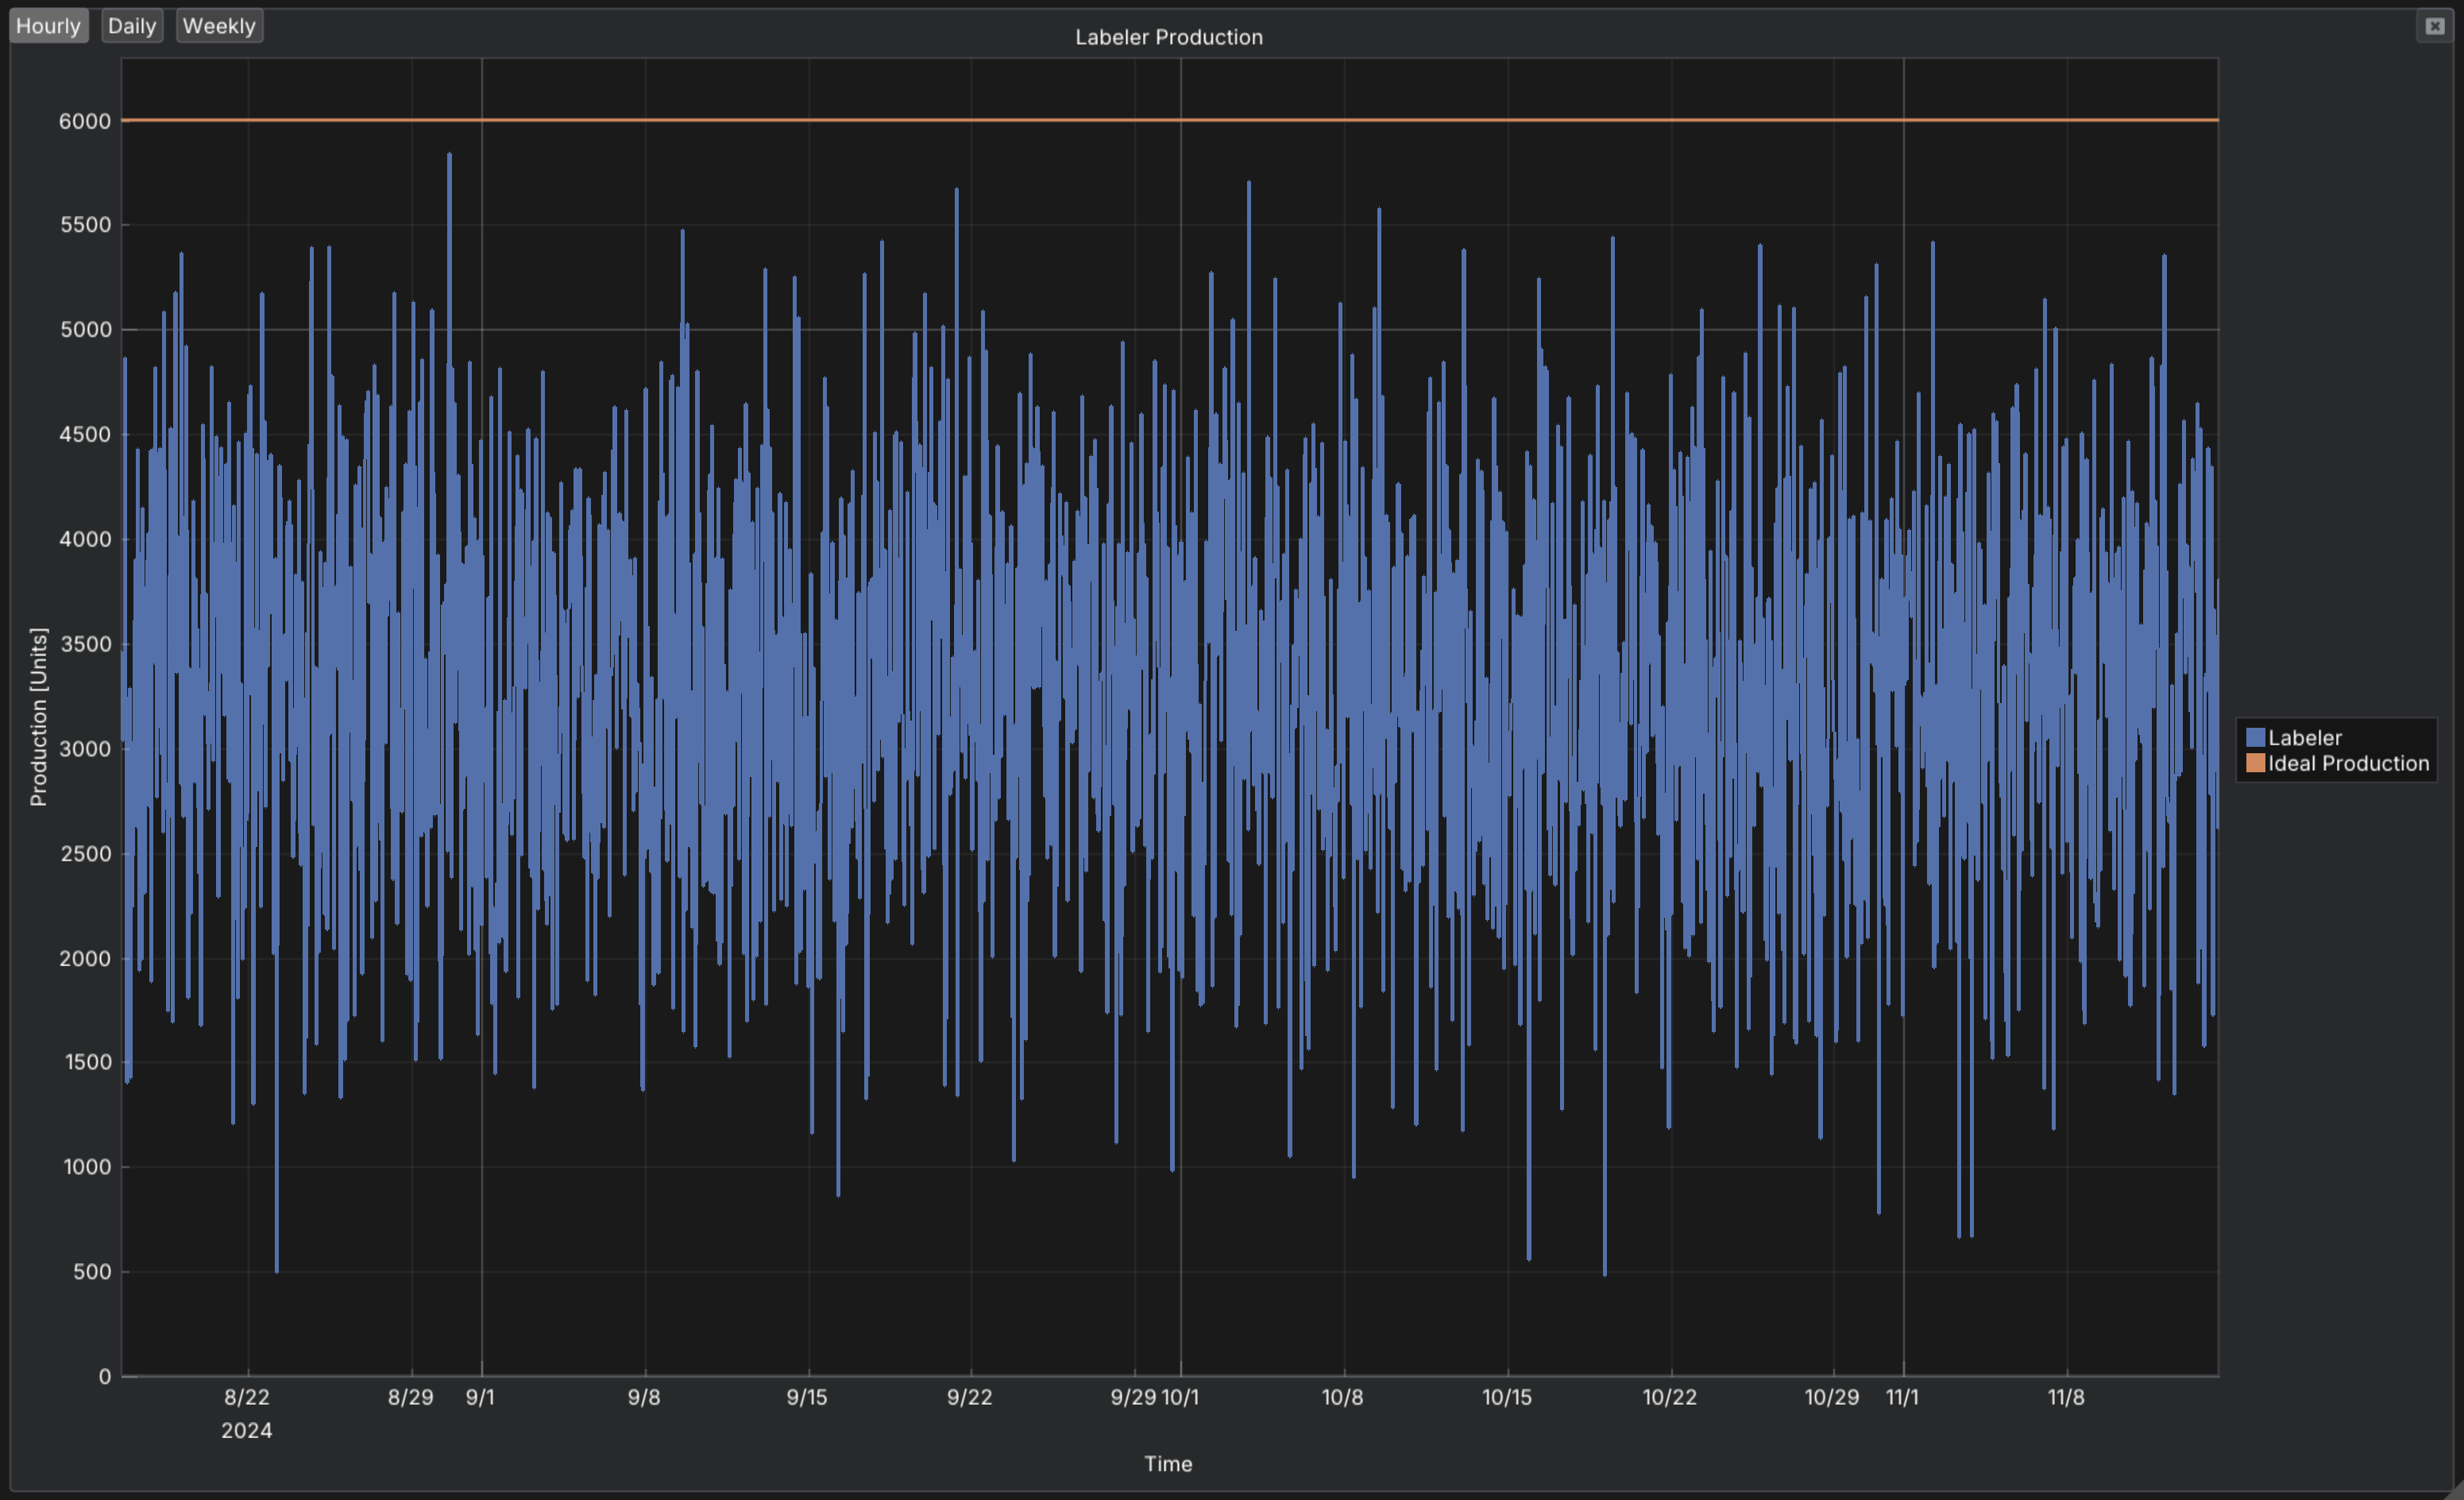Viewport: 2464px width, 1500px height.
Task: Click the 5000 y-axis tick label
Action: click(85, 330)
